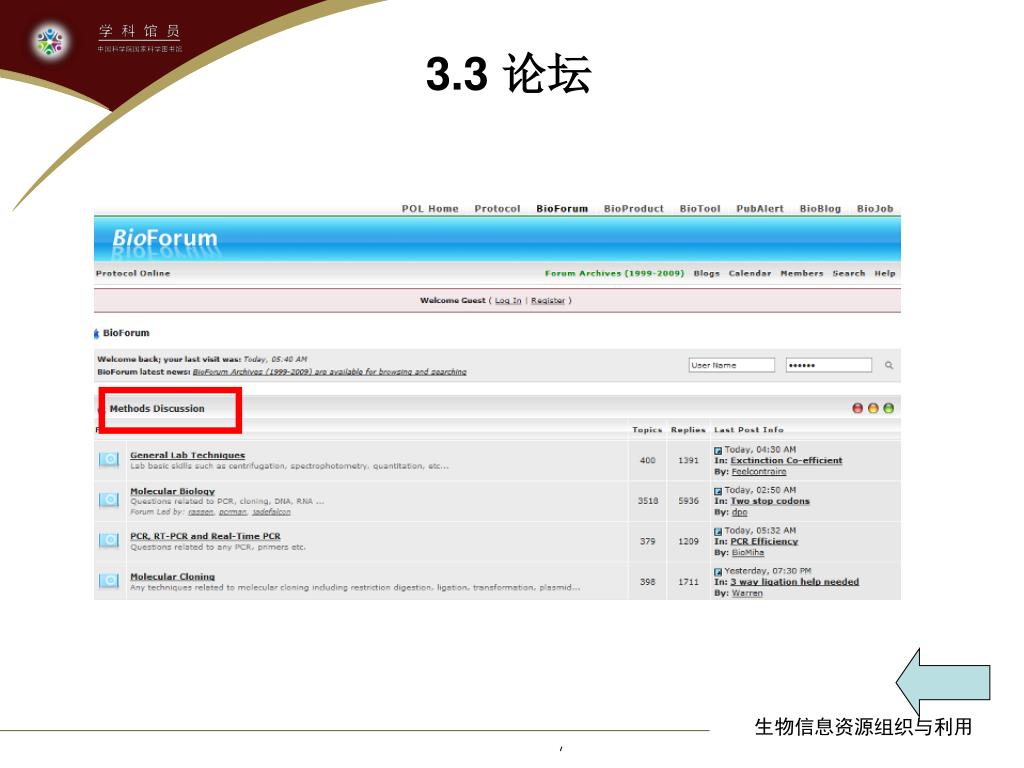
Task: Click the orange round button in Methods Discussion header
Action: pos(873,408)
